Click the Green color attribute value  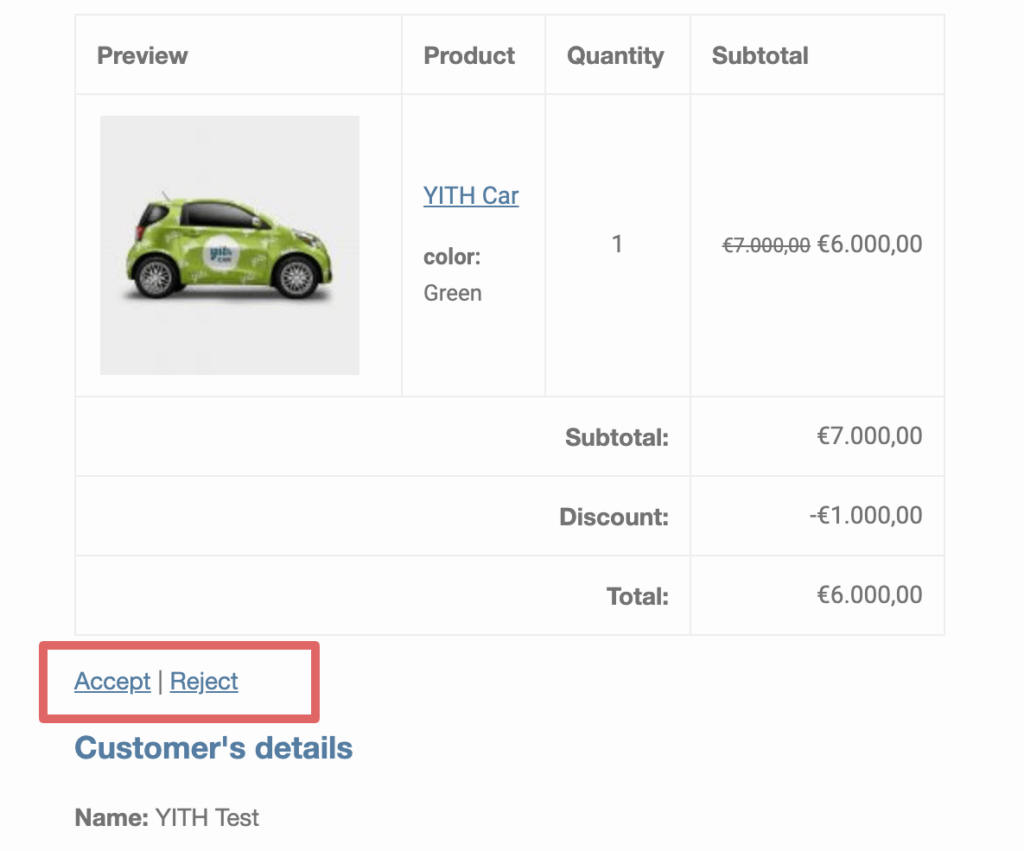pos(453,293)
